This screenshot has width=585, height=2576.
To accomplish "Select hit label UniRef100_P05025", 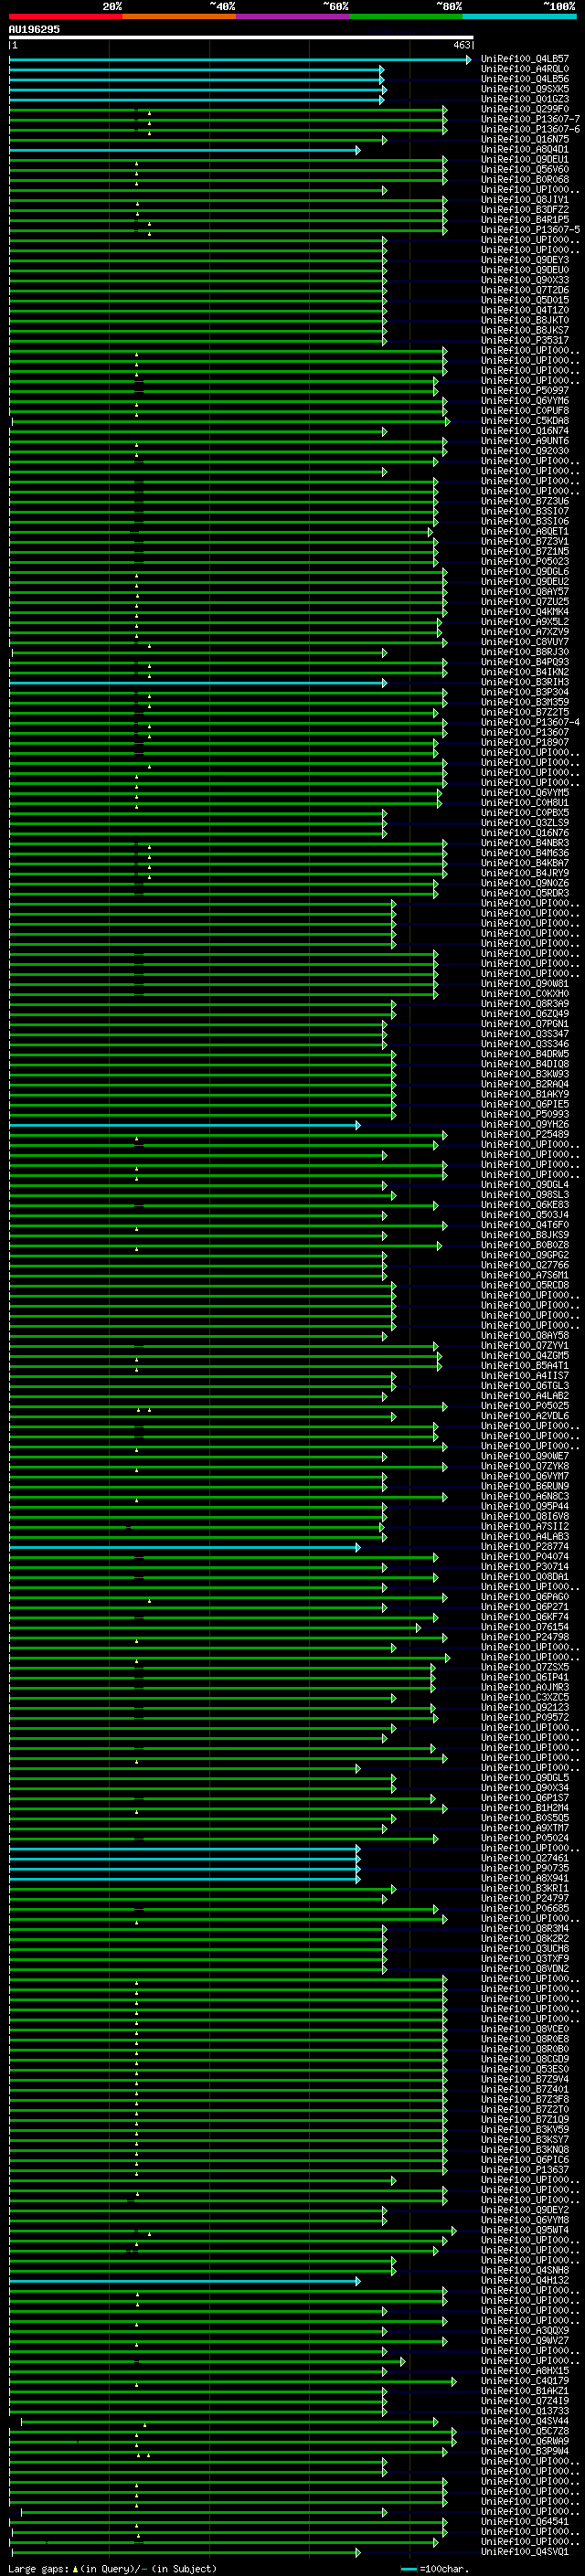I will coord(525,1405).
